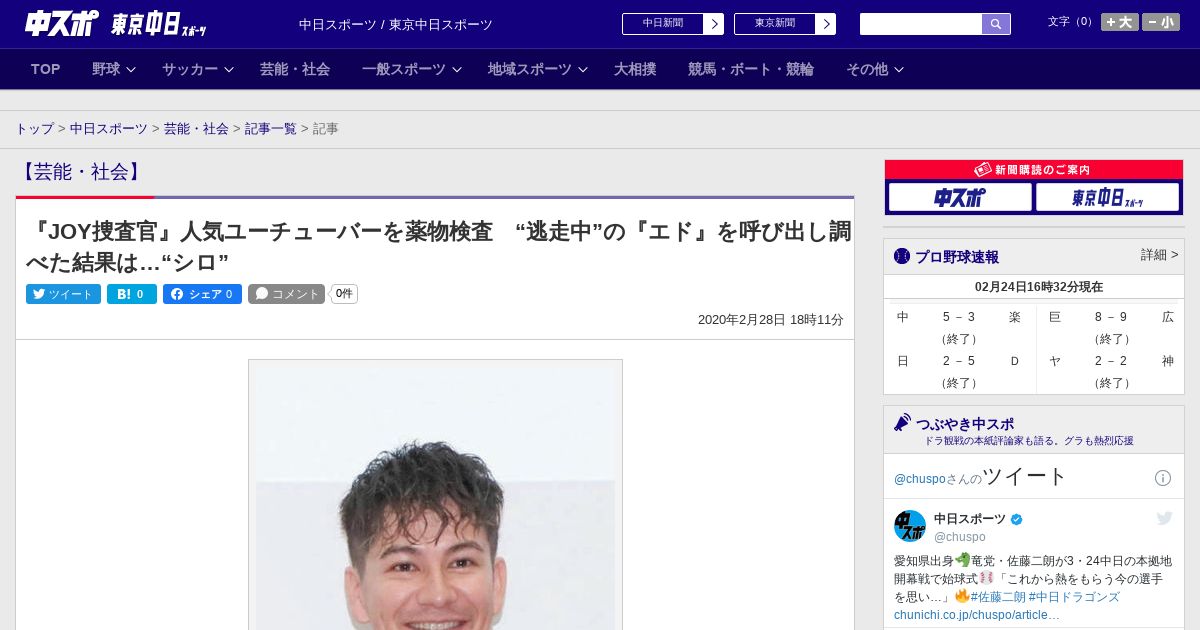The image size is (1200, 630).
Task: Open the 中日新聞 link button
Action: click(x=662, y=24)
